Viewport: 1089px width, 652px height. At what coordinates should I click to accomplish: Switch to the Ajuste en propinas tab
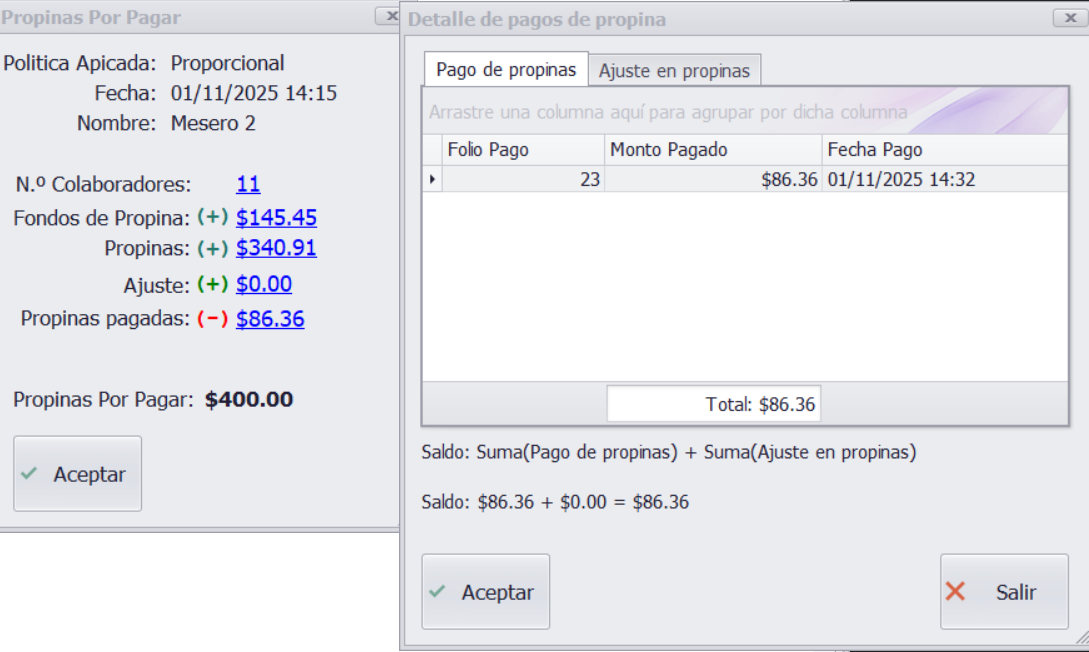pyautogui.click(x=674, y=71)
